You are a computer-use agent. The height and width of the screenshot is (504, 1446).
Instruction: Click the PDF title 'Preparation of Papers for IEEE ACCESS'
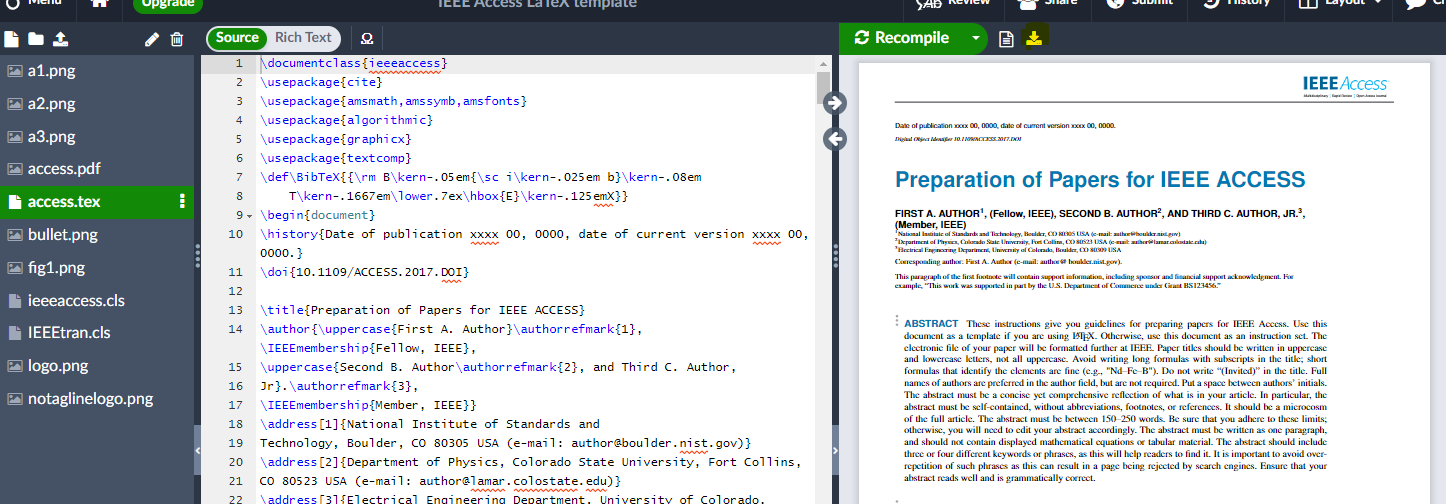(x=1100, y=180)
